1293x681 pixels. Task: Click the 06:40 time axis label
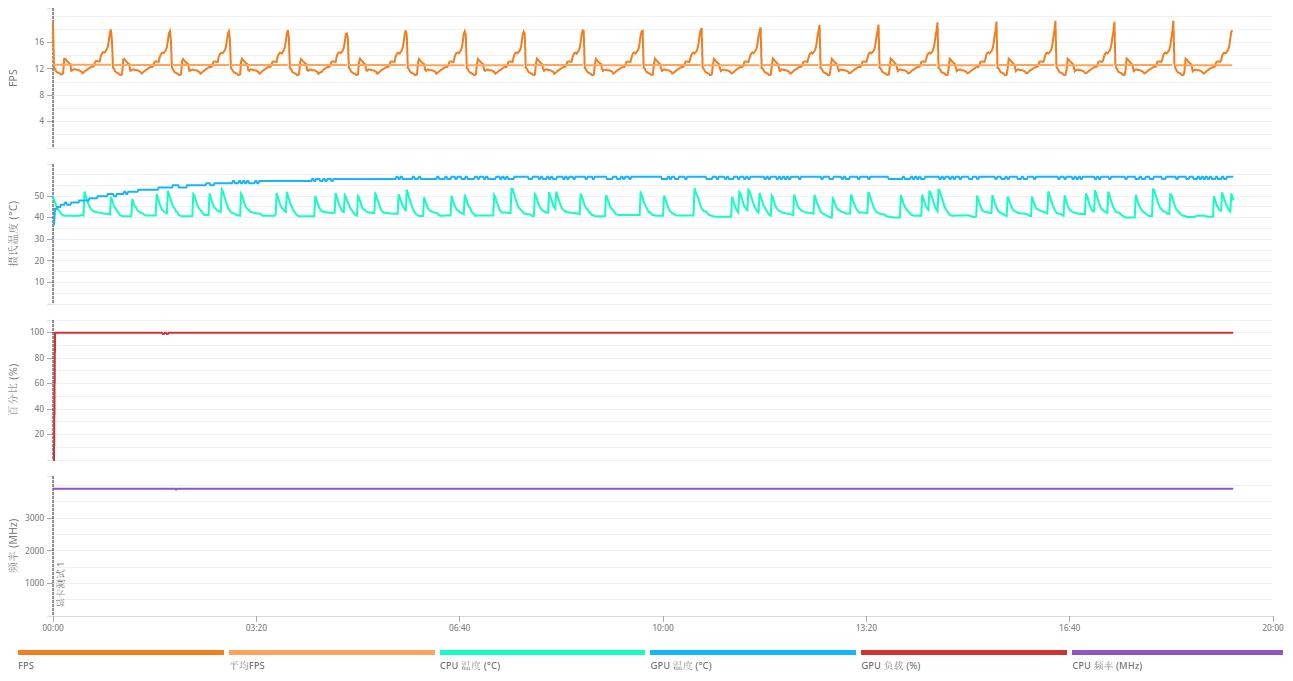pos(460,628)
